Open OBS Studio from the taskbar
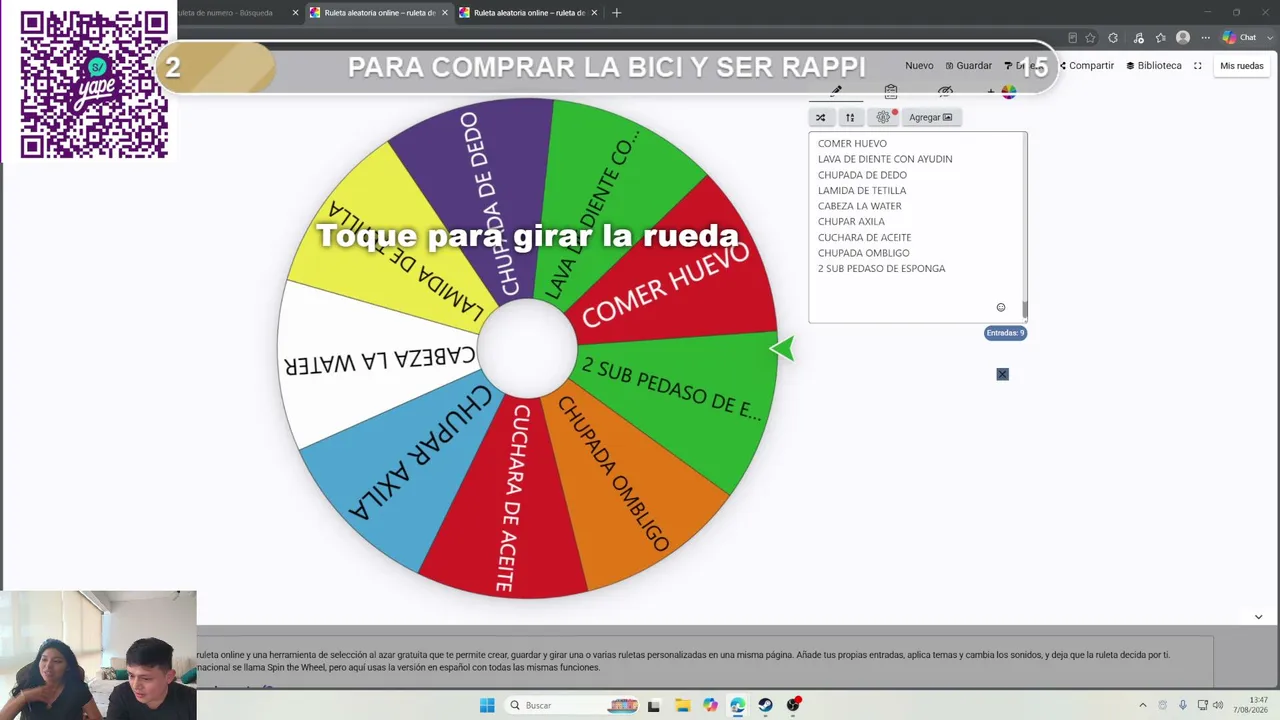 pos(793,705)
